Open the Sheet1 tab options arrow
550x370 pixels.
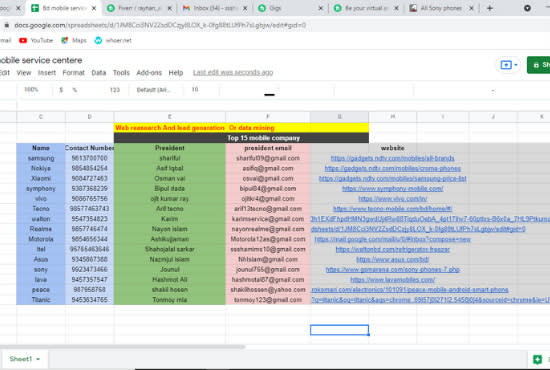pos(38,359)
